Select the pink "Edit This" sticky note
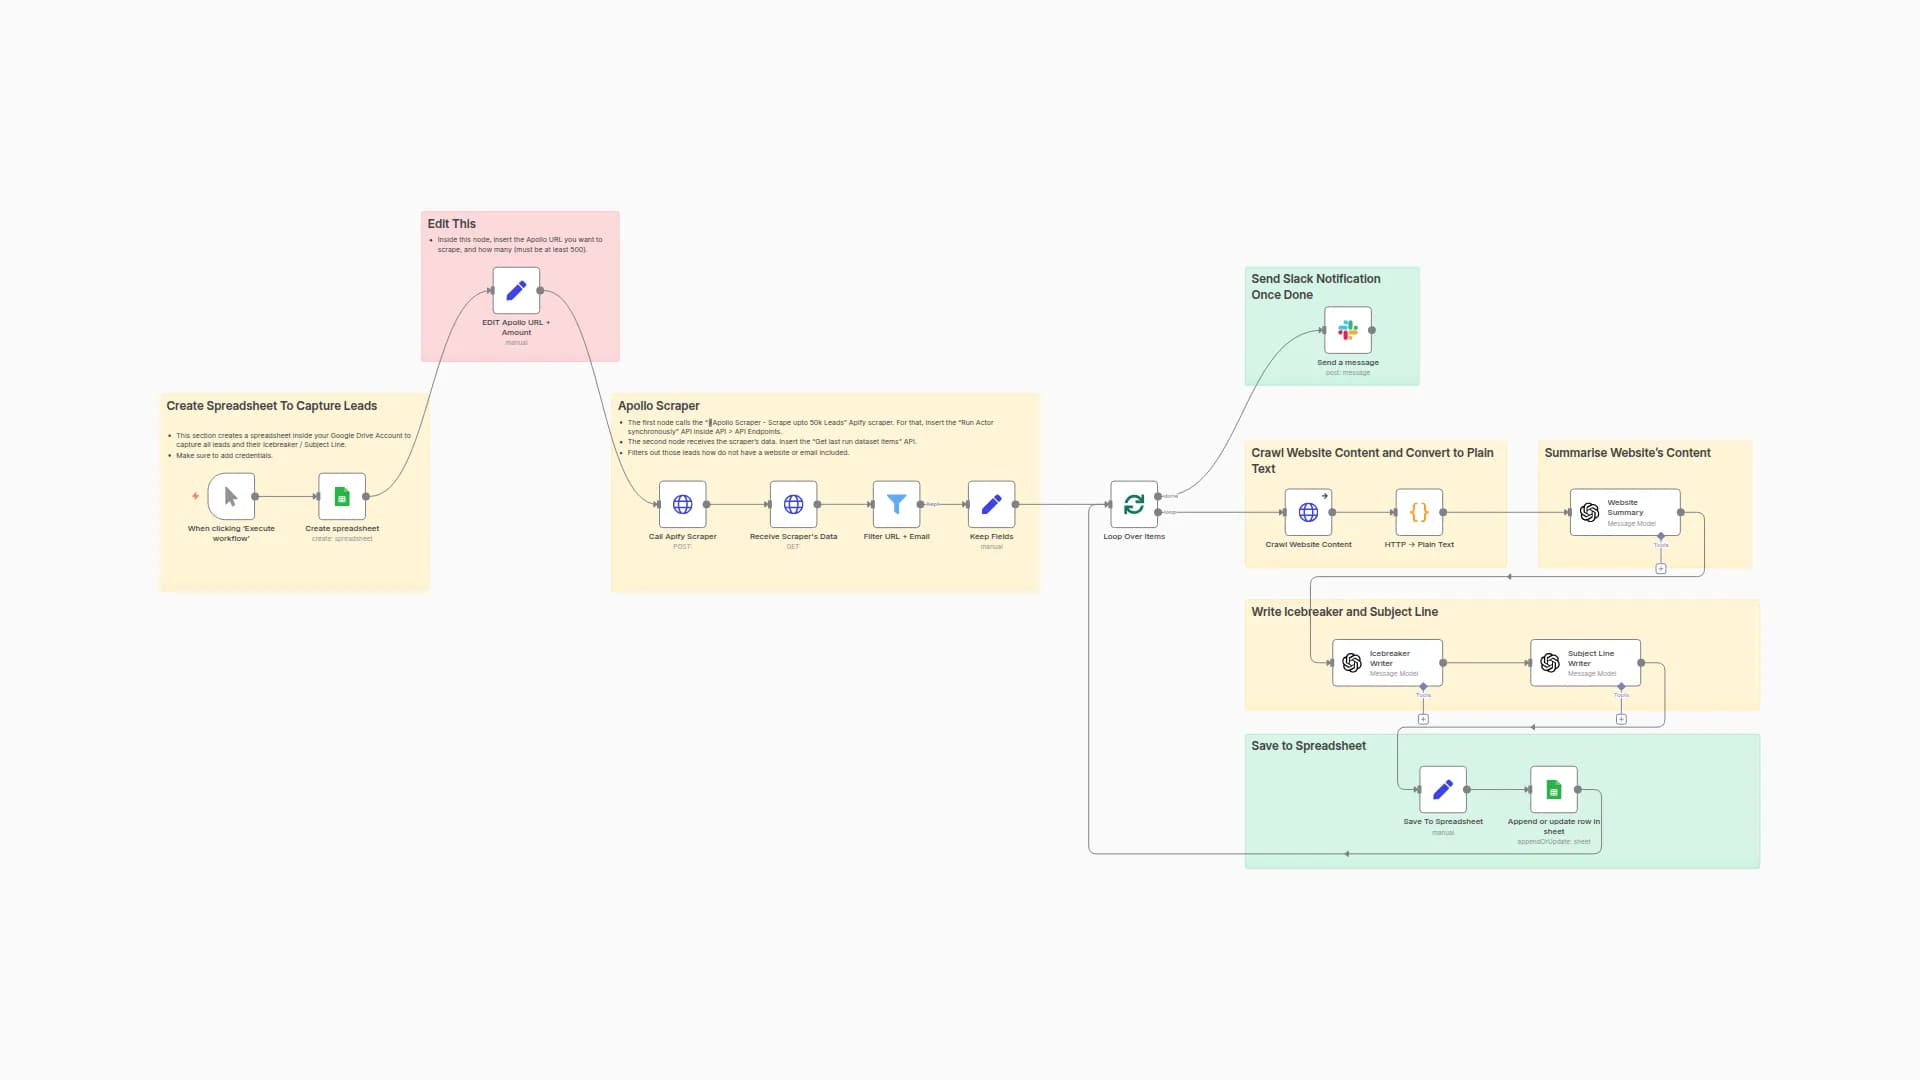Image resolution: width=1920 pixels, height=1080 pixels. (519, 230)
